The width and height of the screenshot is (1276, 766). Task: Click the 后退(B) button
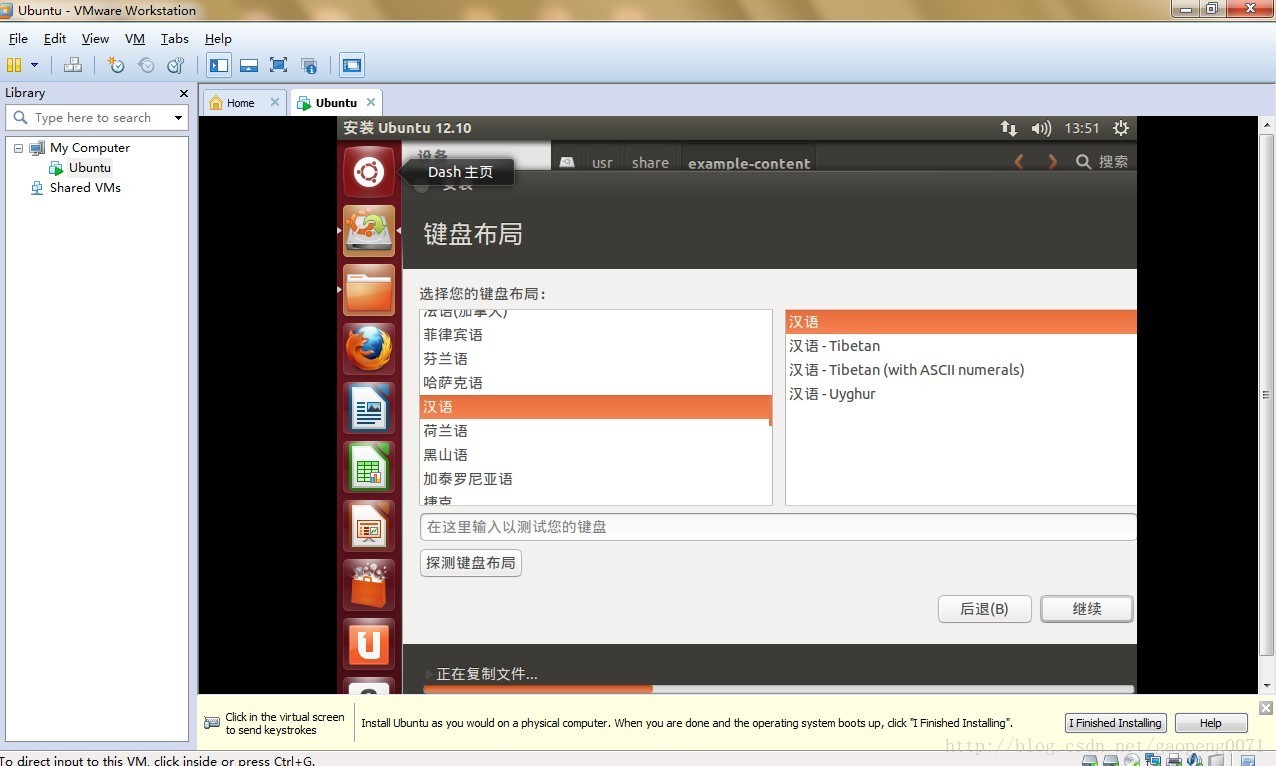click(x=984, y=609)
